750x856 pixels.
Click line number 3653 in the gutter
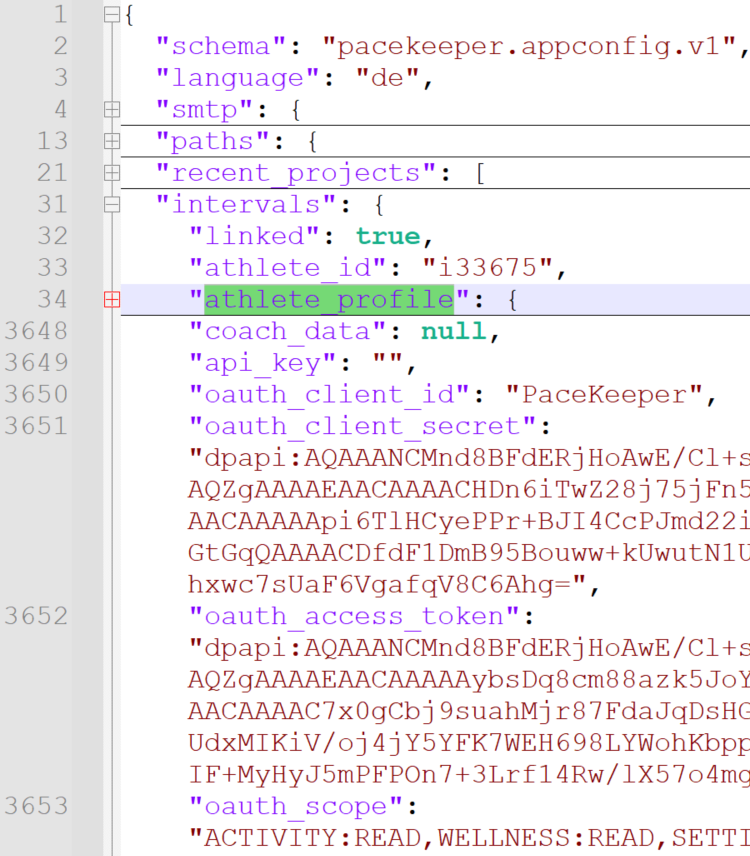(x=36, y=806)
